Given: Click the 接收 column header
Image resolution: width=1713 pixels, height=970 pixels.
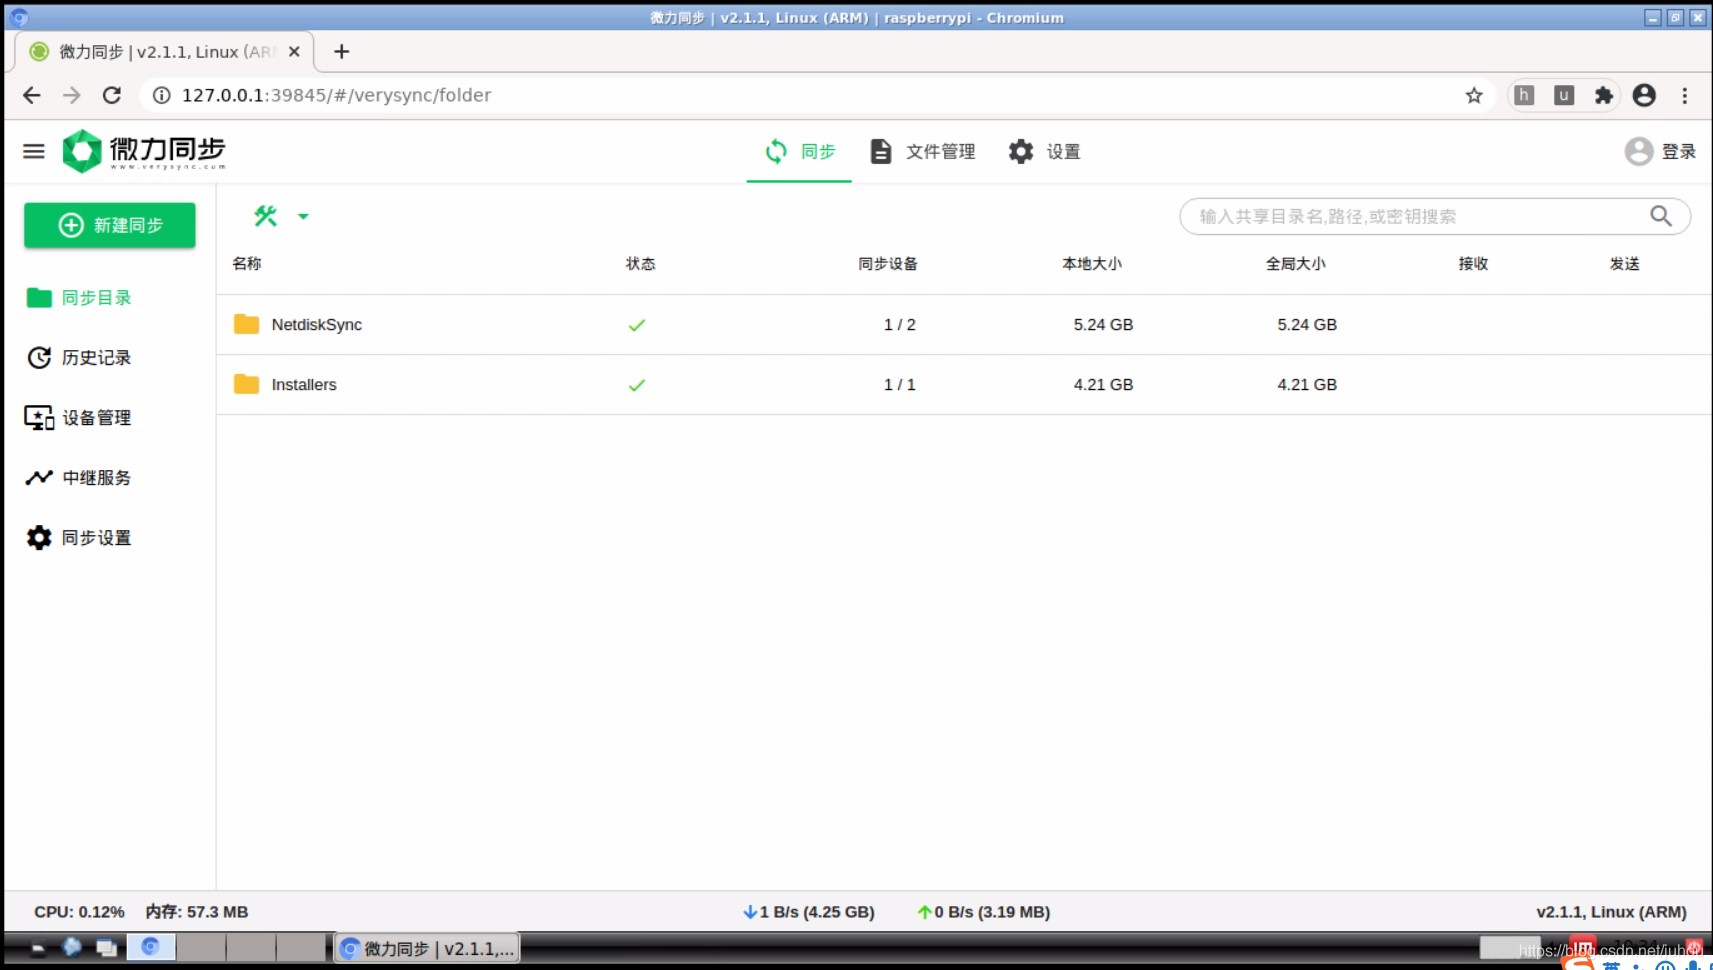Looking at the screenshot, I should point(1473,264).
